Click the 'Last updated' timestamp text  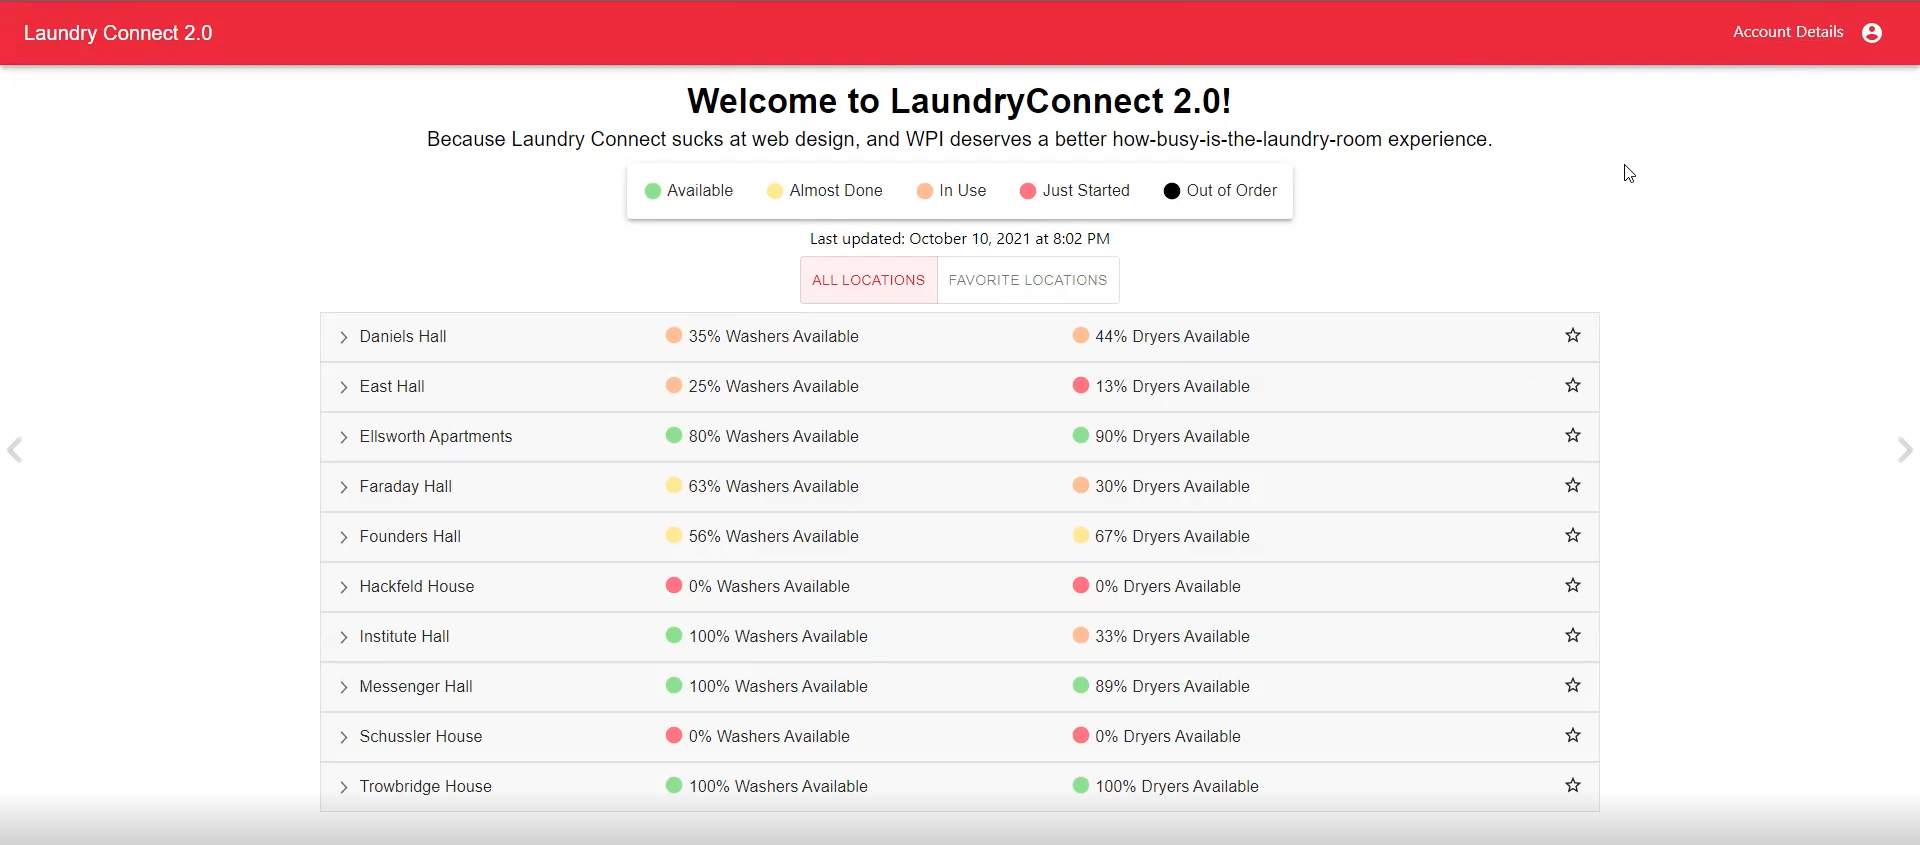point(960,239)
